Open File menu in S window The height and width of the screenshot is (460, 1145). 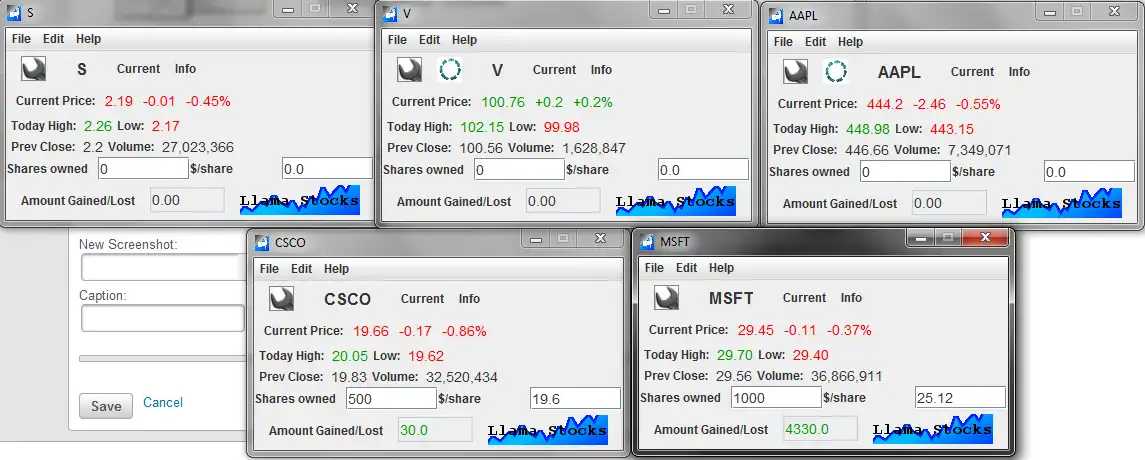point(21,39)
